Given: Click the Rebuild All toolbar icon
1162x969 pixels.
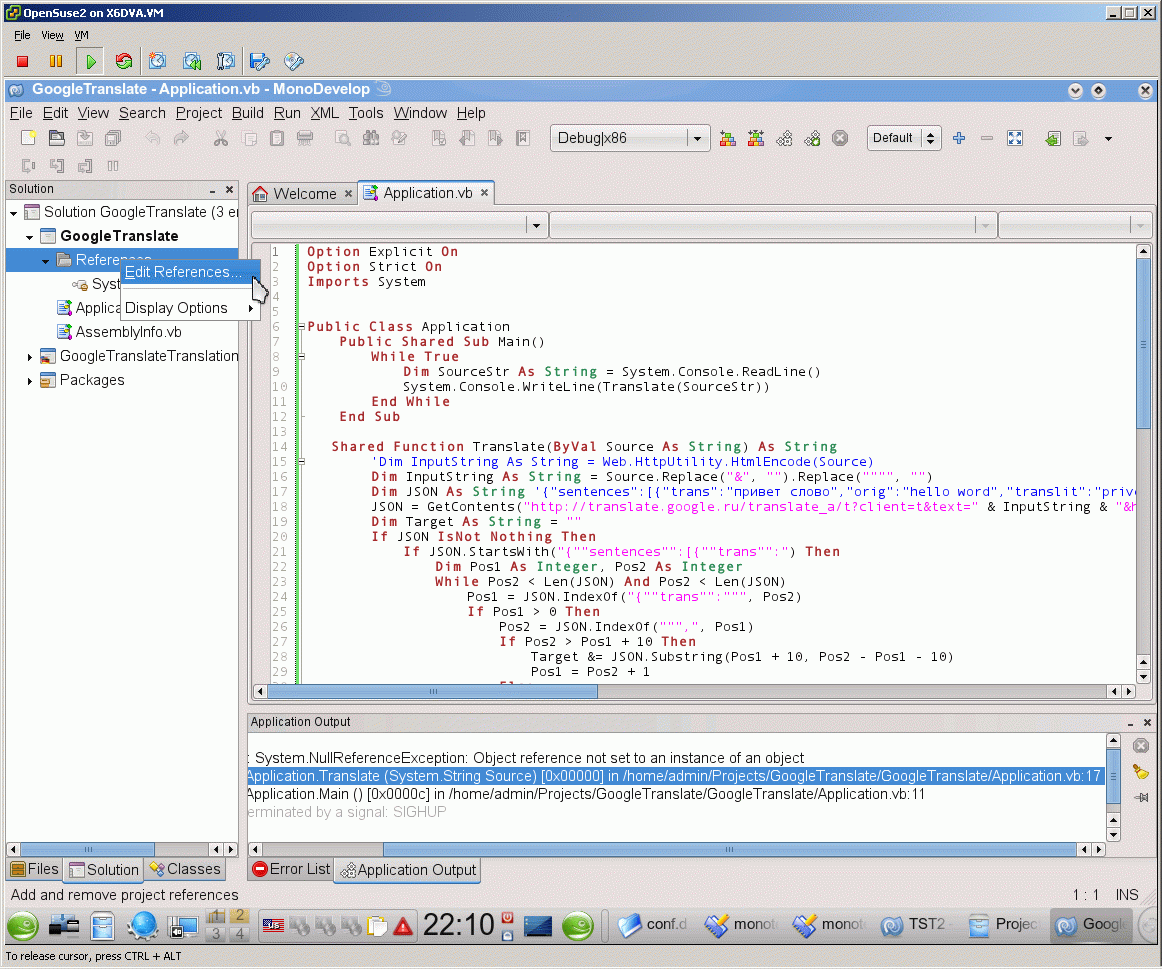Looking at the screenshot, I should coord(756,138).
